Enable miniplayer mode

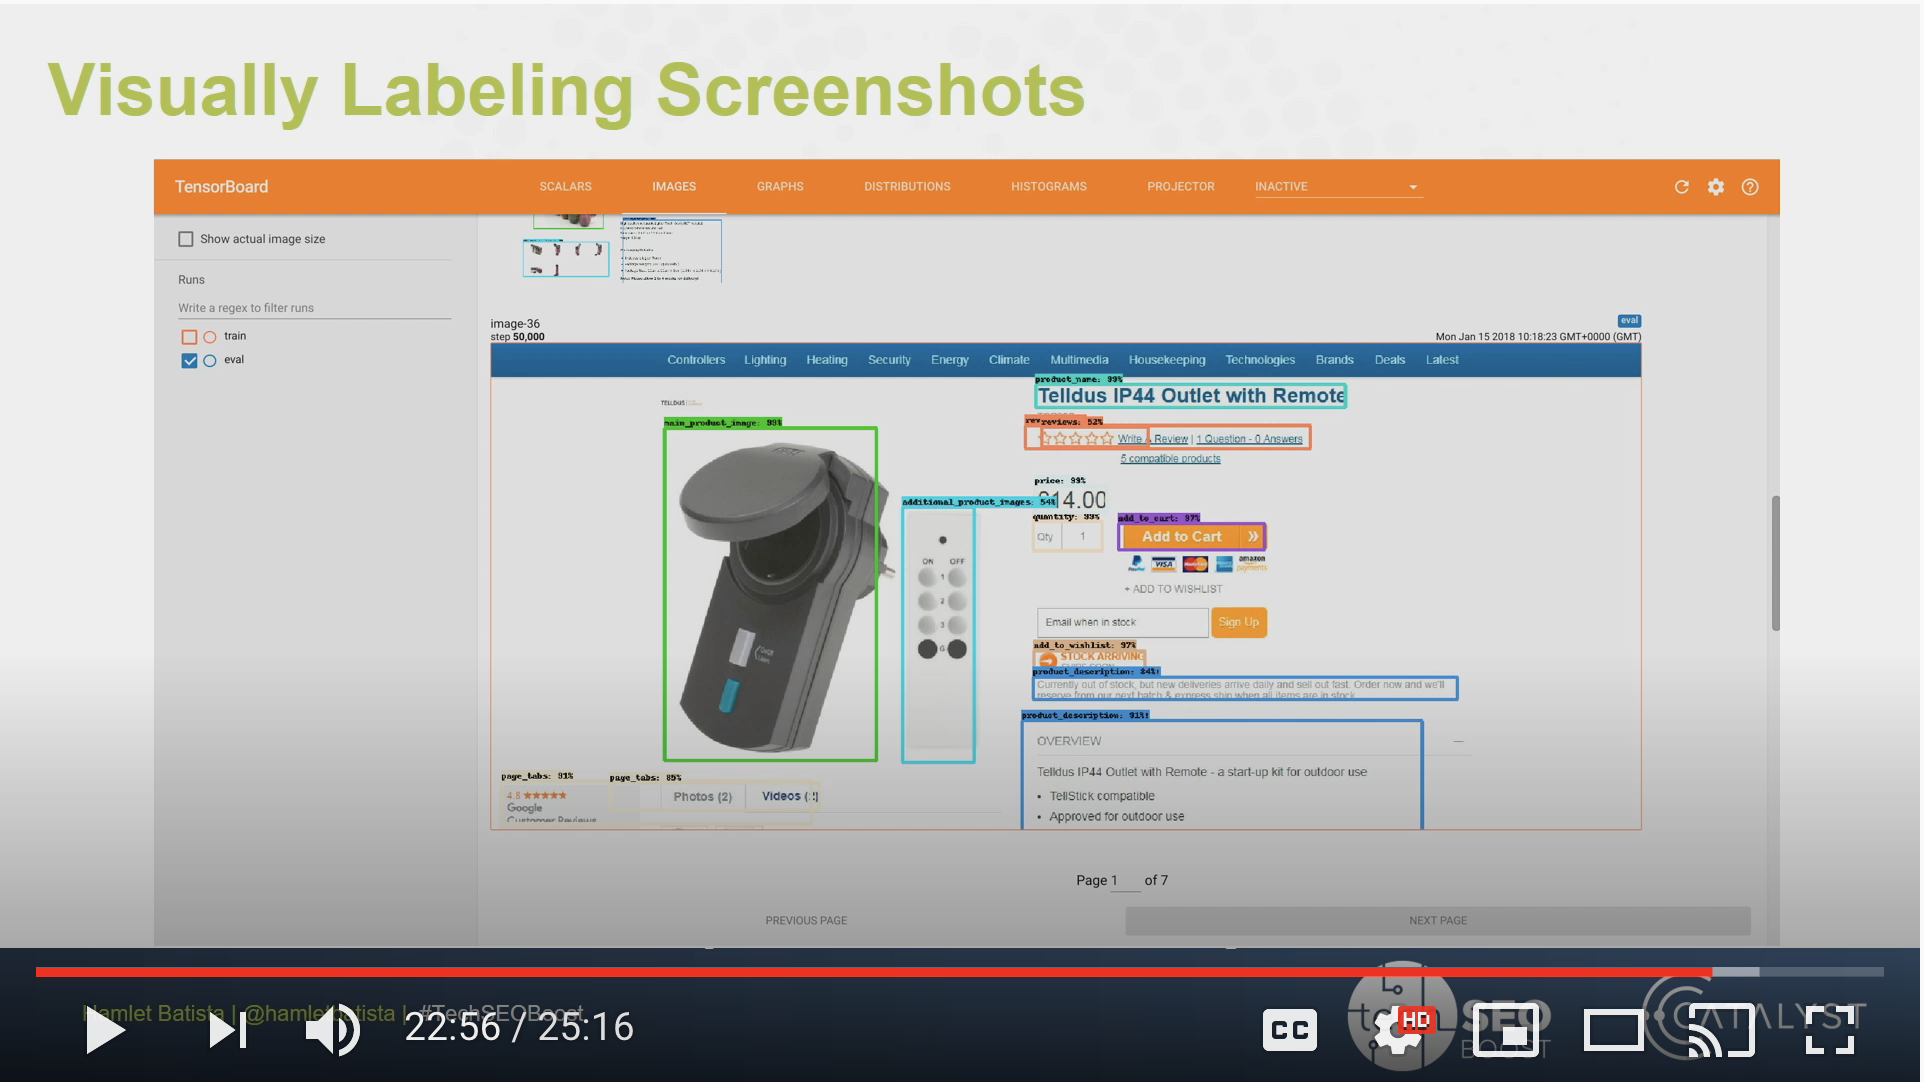coord(1506,1030)
